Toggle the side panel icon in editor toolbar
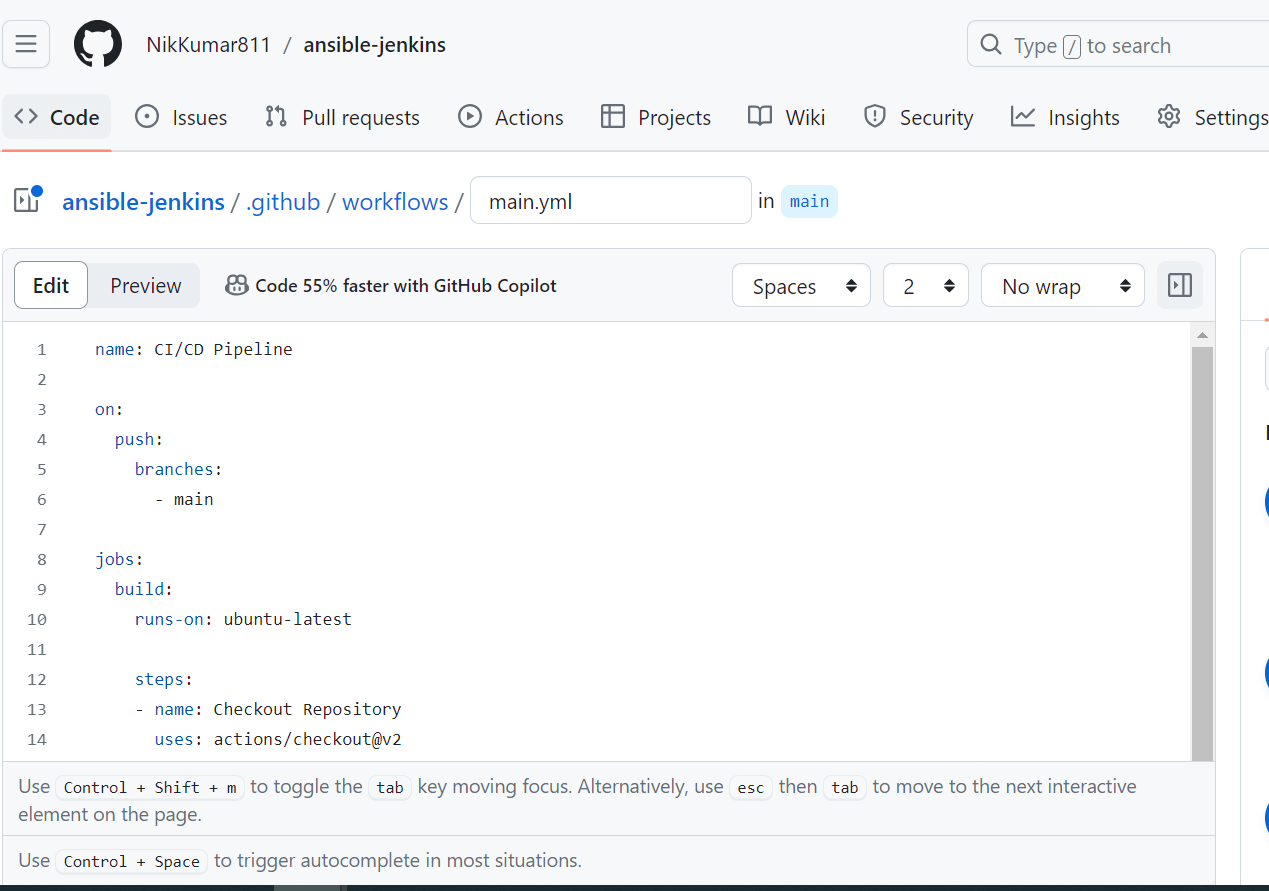This screenshot has height=891, width=1269. (x=1180, y=286)
